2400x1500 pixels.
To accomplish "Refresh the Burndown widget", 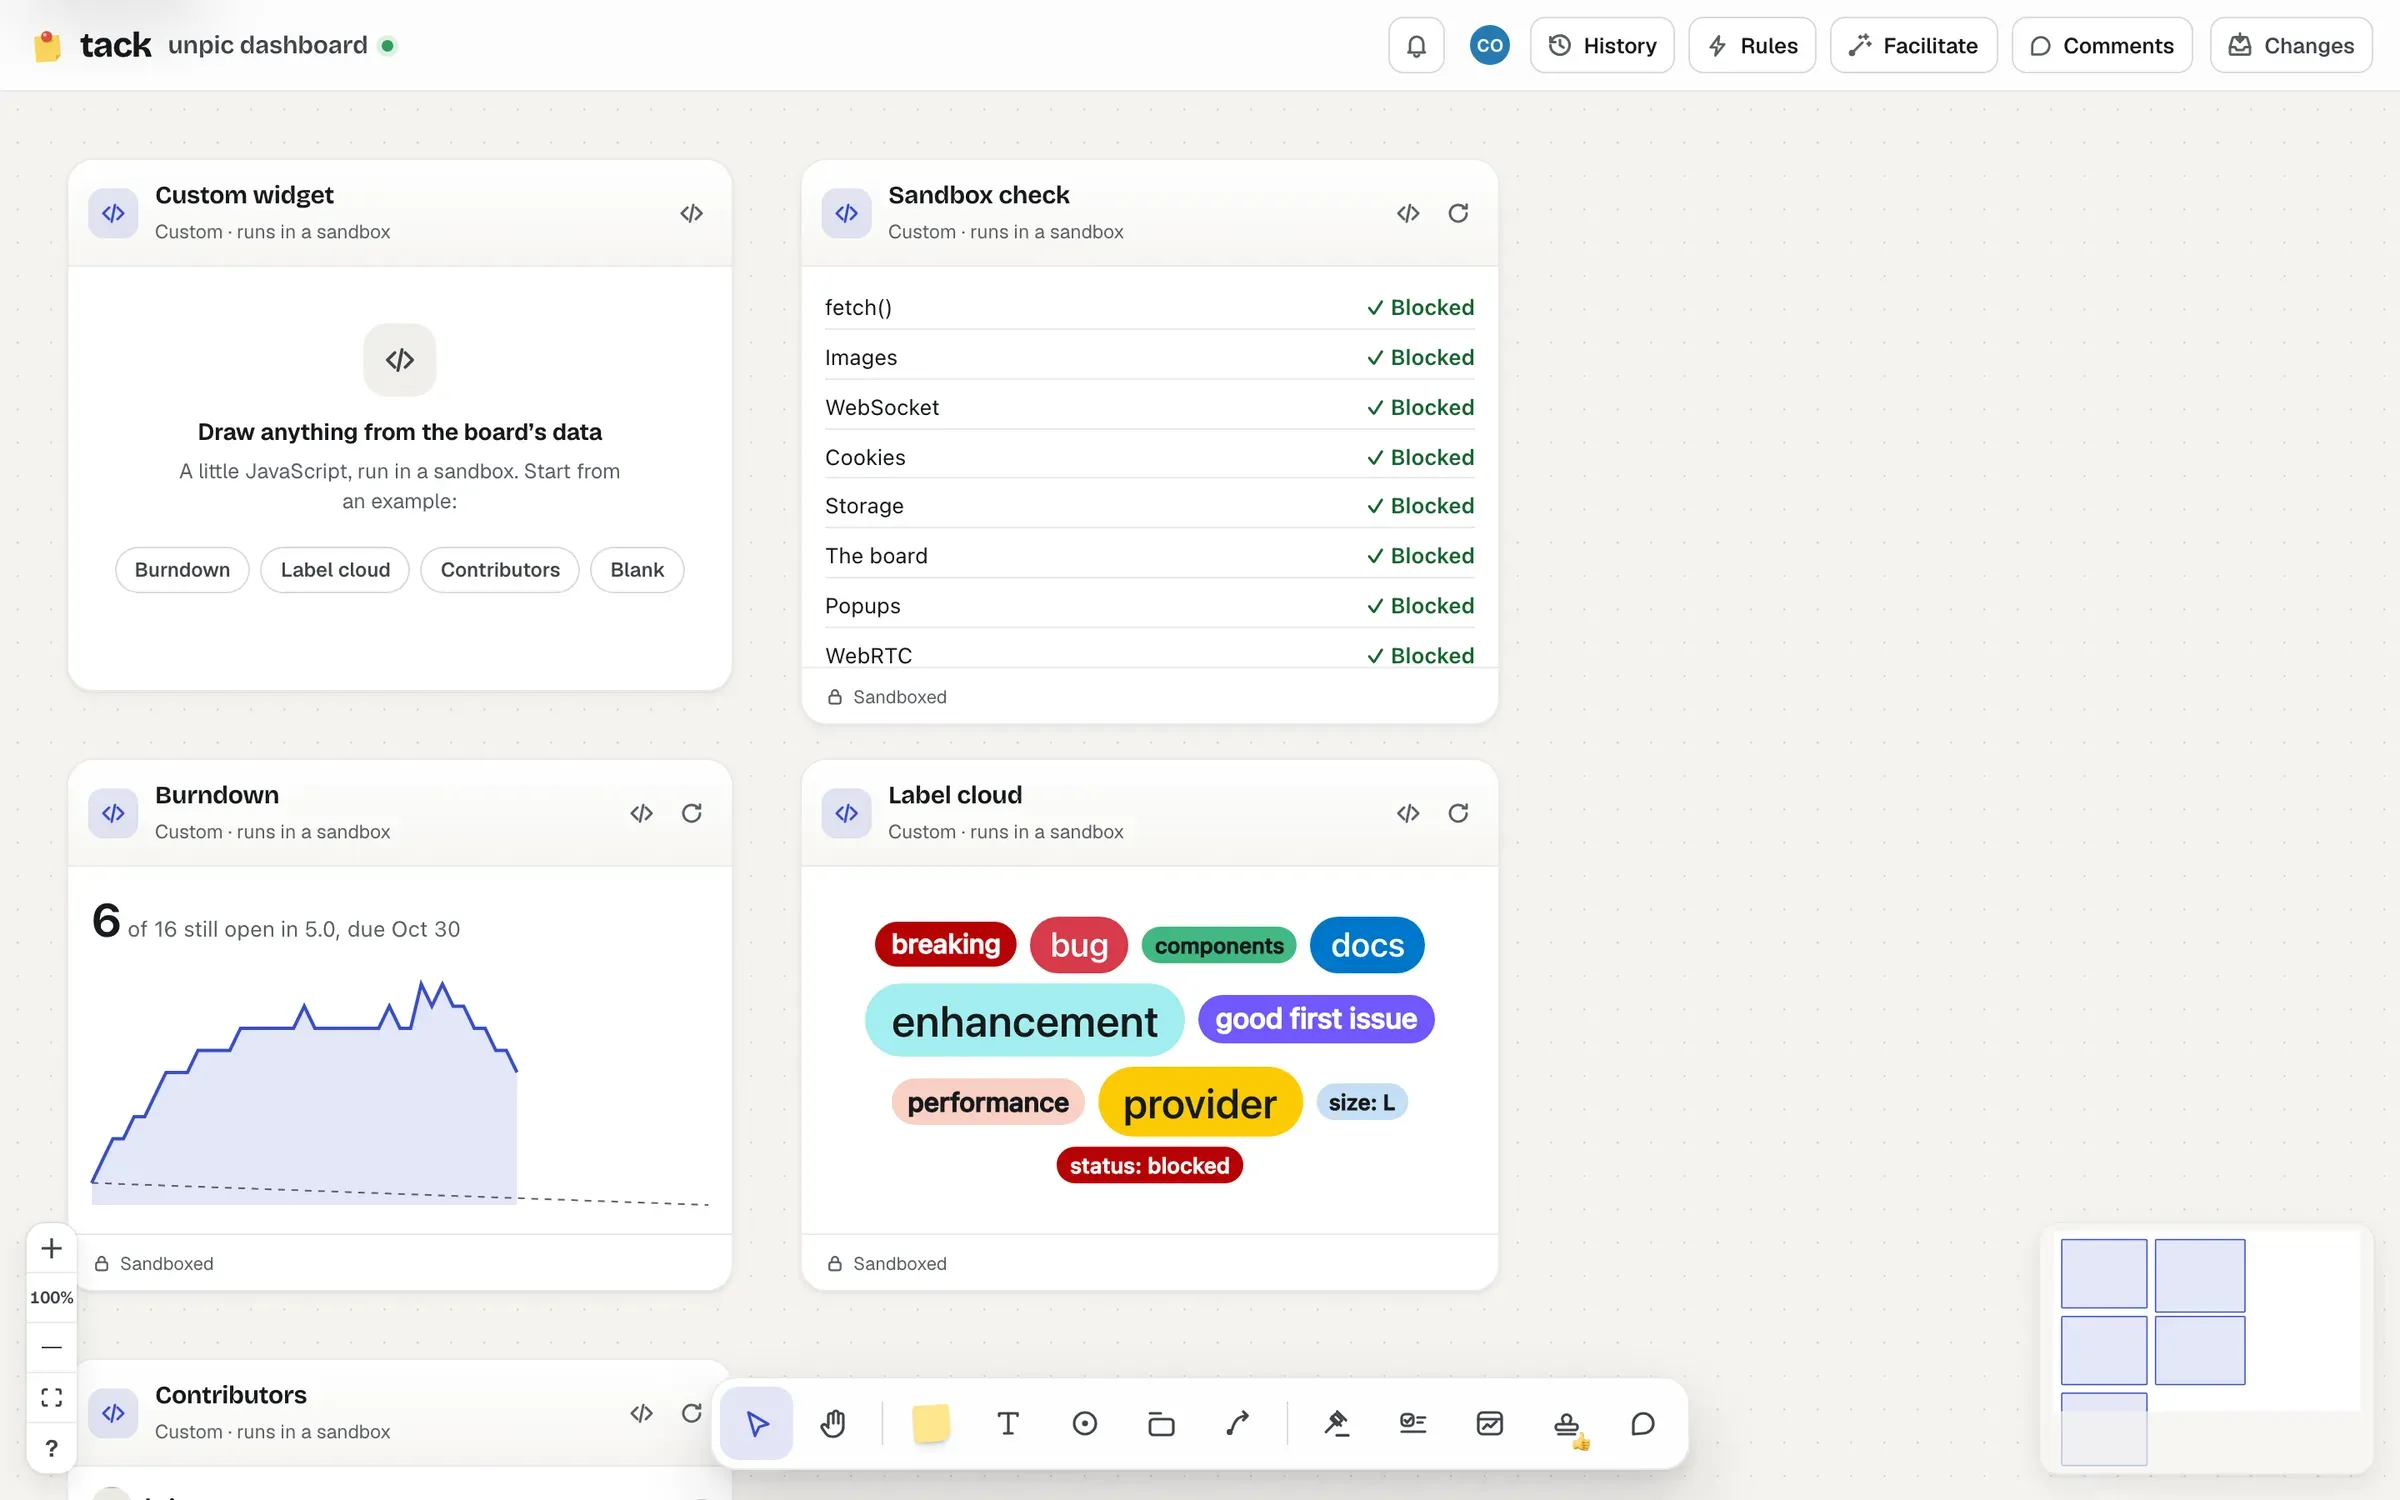I will [691, 813].
